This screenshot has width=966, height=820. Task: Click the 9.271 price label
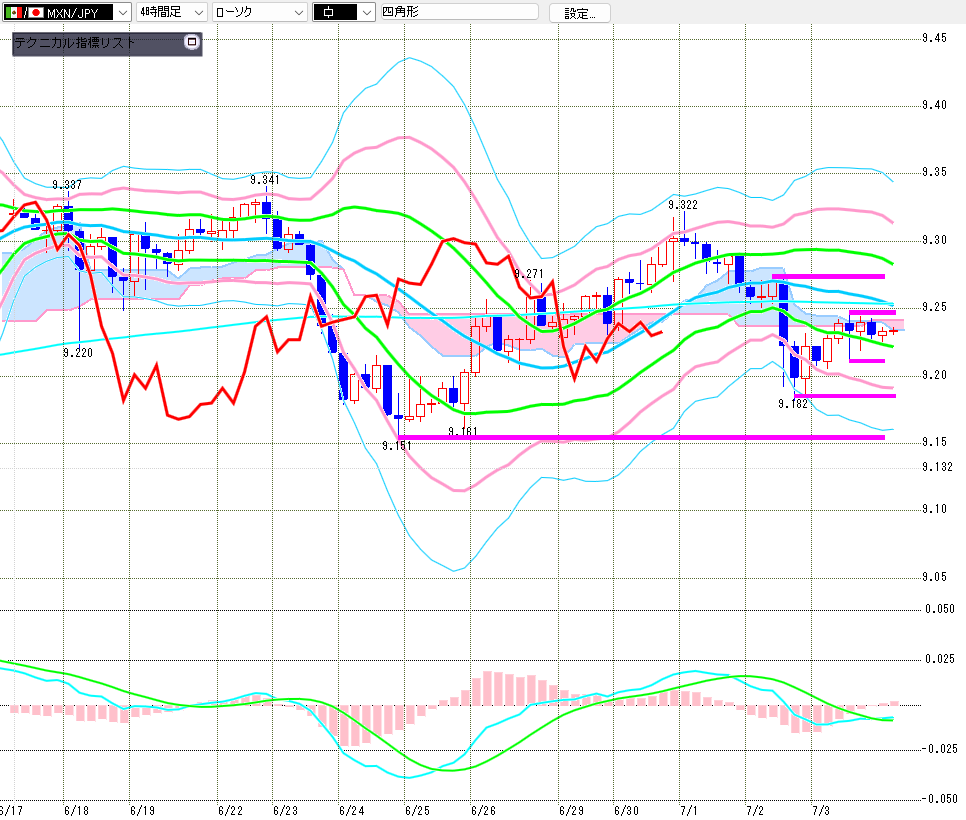[x=529, y=274]
